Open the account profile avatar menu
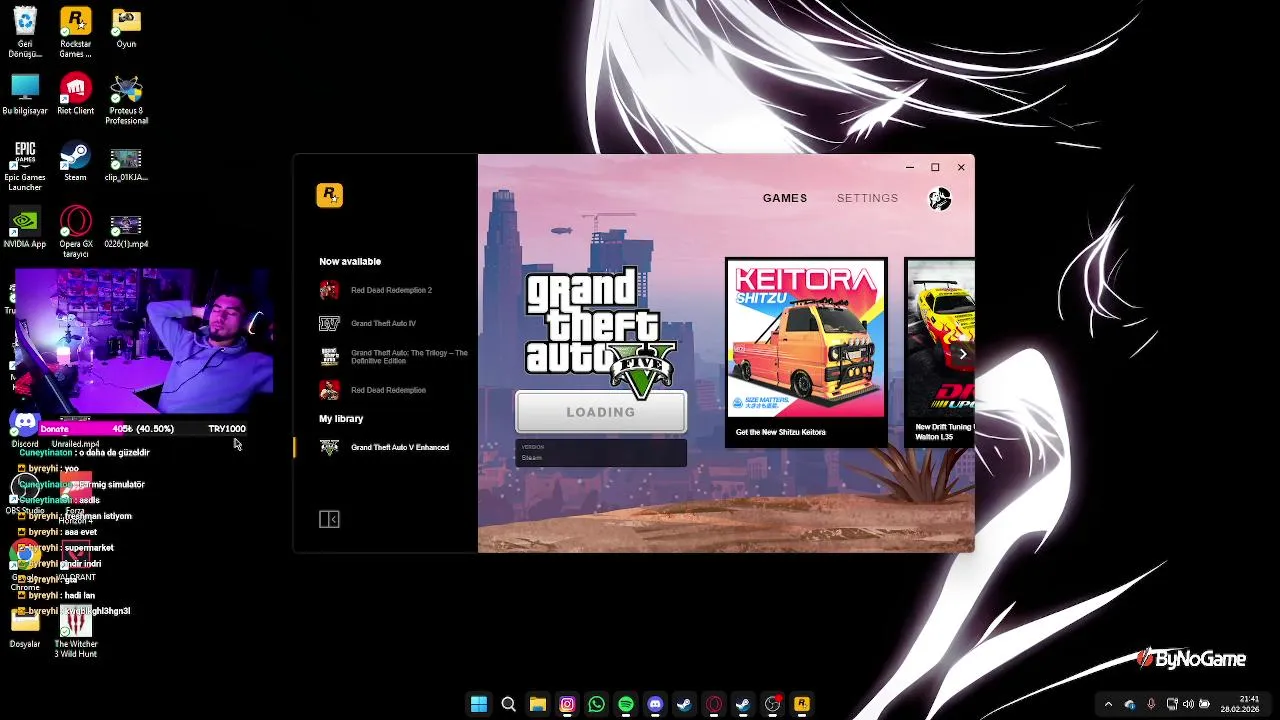Image resolution: width=1280 pixels, height=720 pixels. (x=940, y=199)
